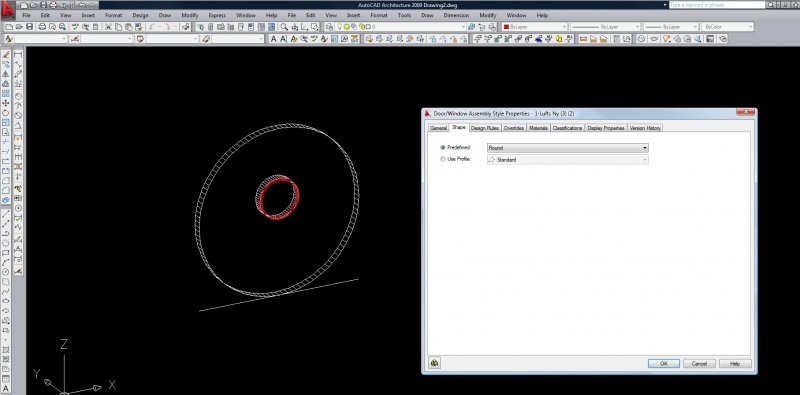This screenshot has width=800, height=395.
Task: Click the Help button in the dialog
Action: point(735,363)
